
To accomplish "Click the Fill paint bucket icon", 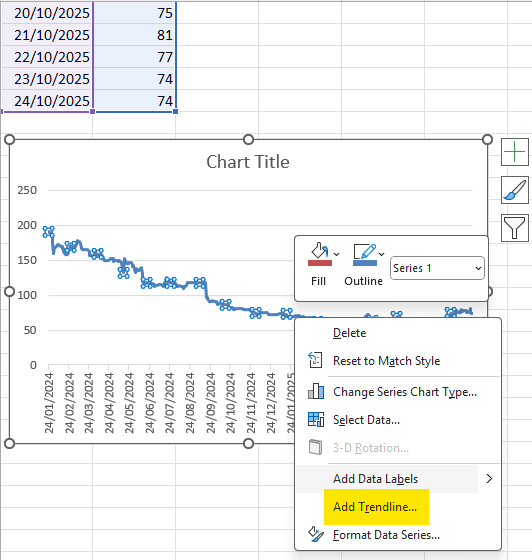I will pyautogui.click(x=320, y=250).
